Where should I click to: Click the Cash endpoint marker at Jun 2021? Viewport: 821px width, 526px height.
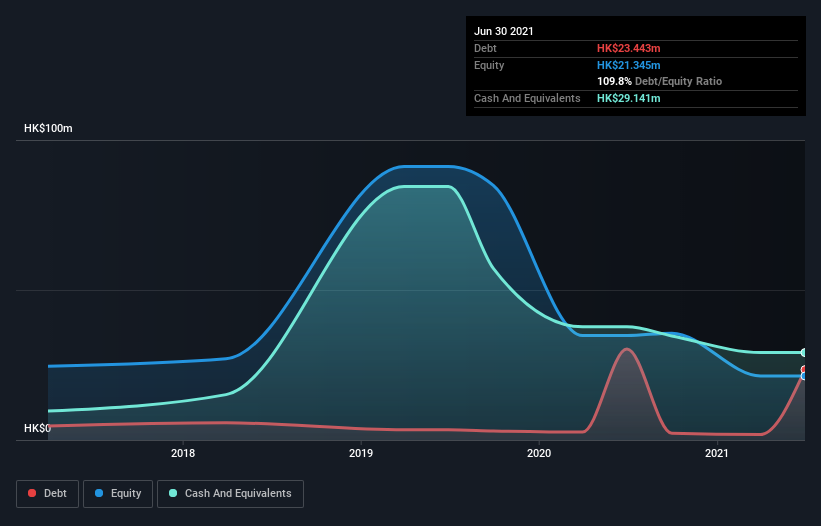pos(804,353)
